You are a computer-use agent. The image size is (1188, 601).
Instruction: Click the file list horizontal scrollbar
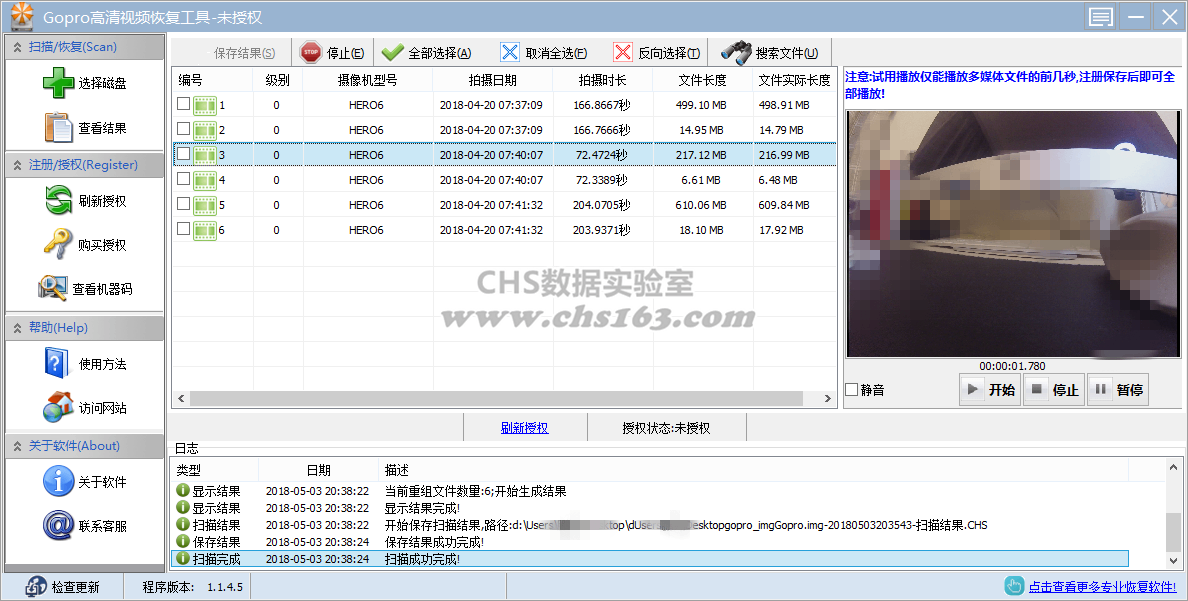click(496, 398)
